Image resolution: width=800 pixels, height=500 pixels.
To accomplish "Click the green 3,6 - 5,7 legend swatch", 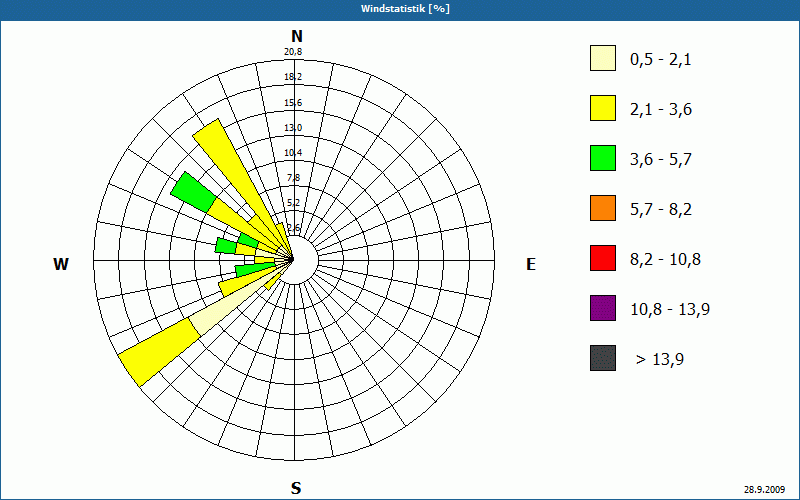I will [603, 158].
